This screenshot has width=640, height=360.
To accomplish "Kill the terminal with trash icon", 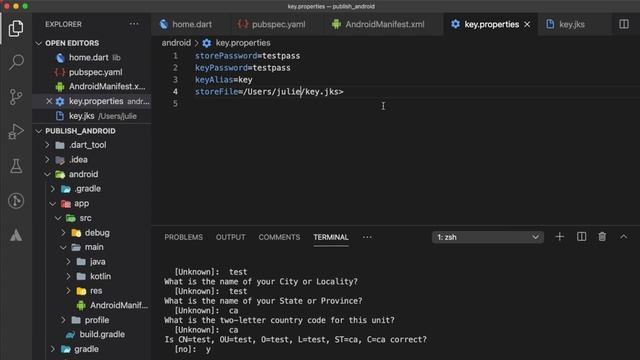I will tap(602, 237).
